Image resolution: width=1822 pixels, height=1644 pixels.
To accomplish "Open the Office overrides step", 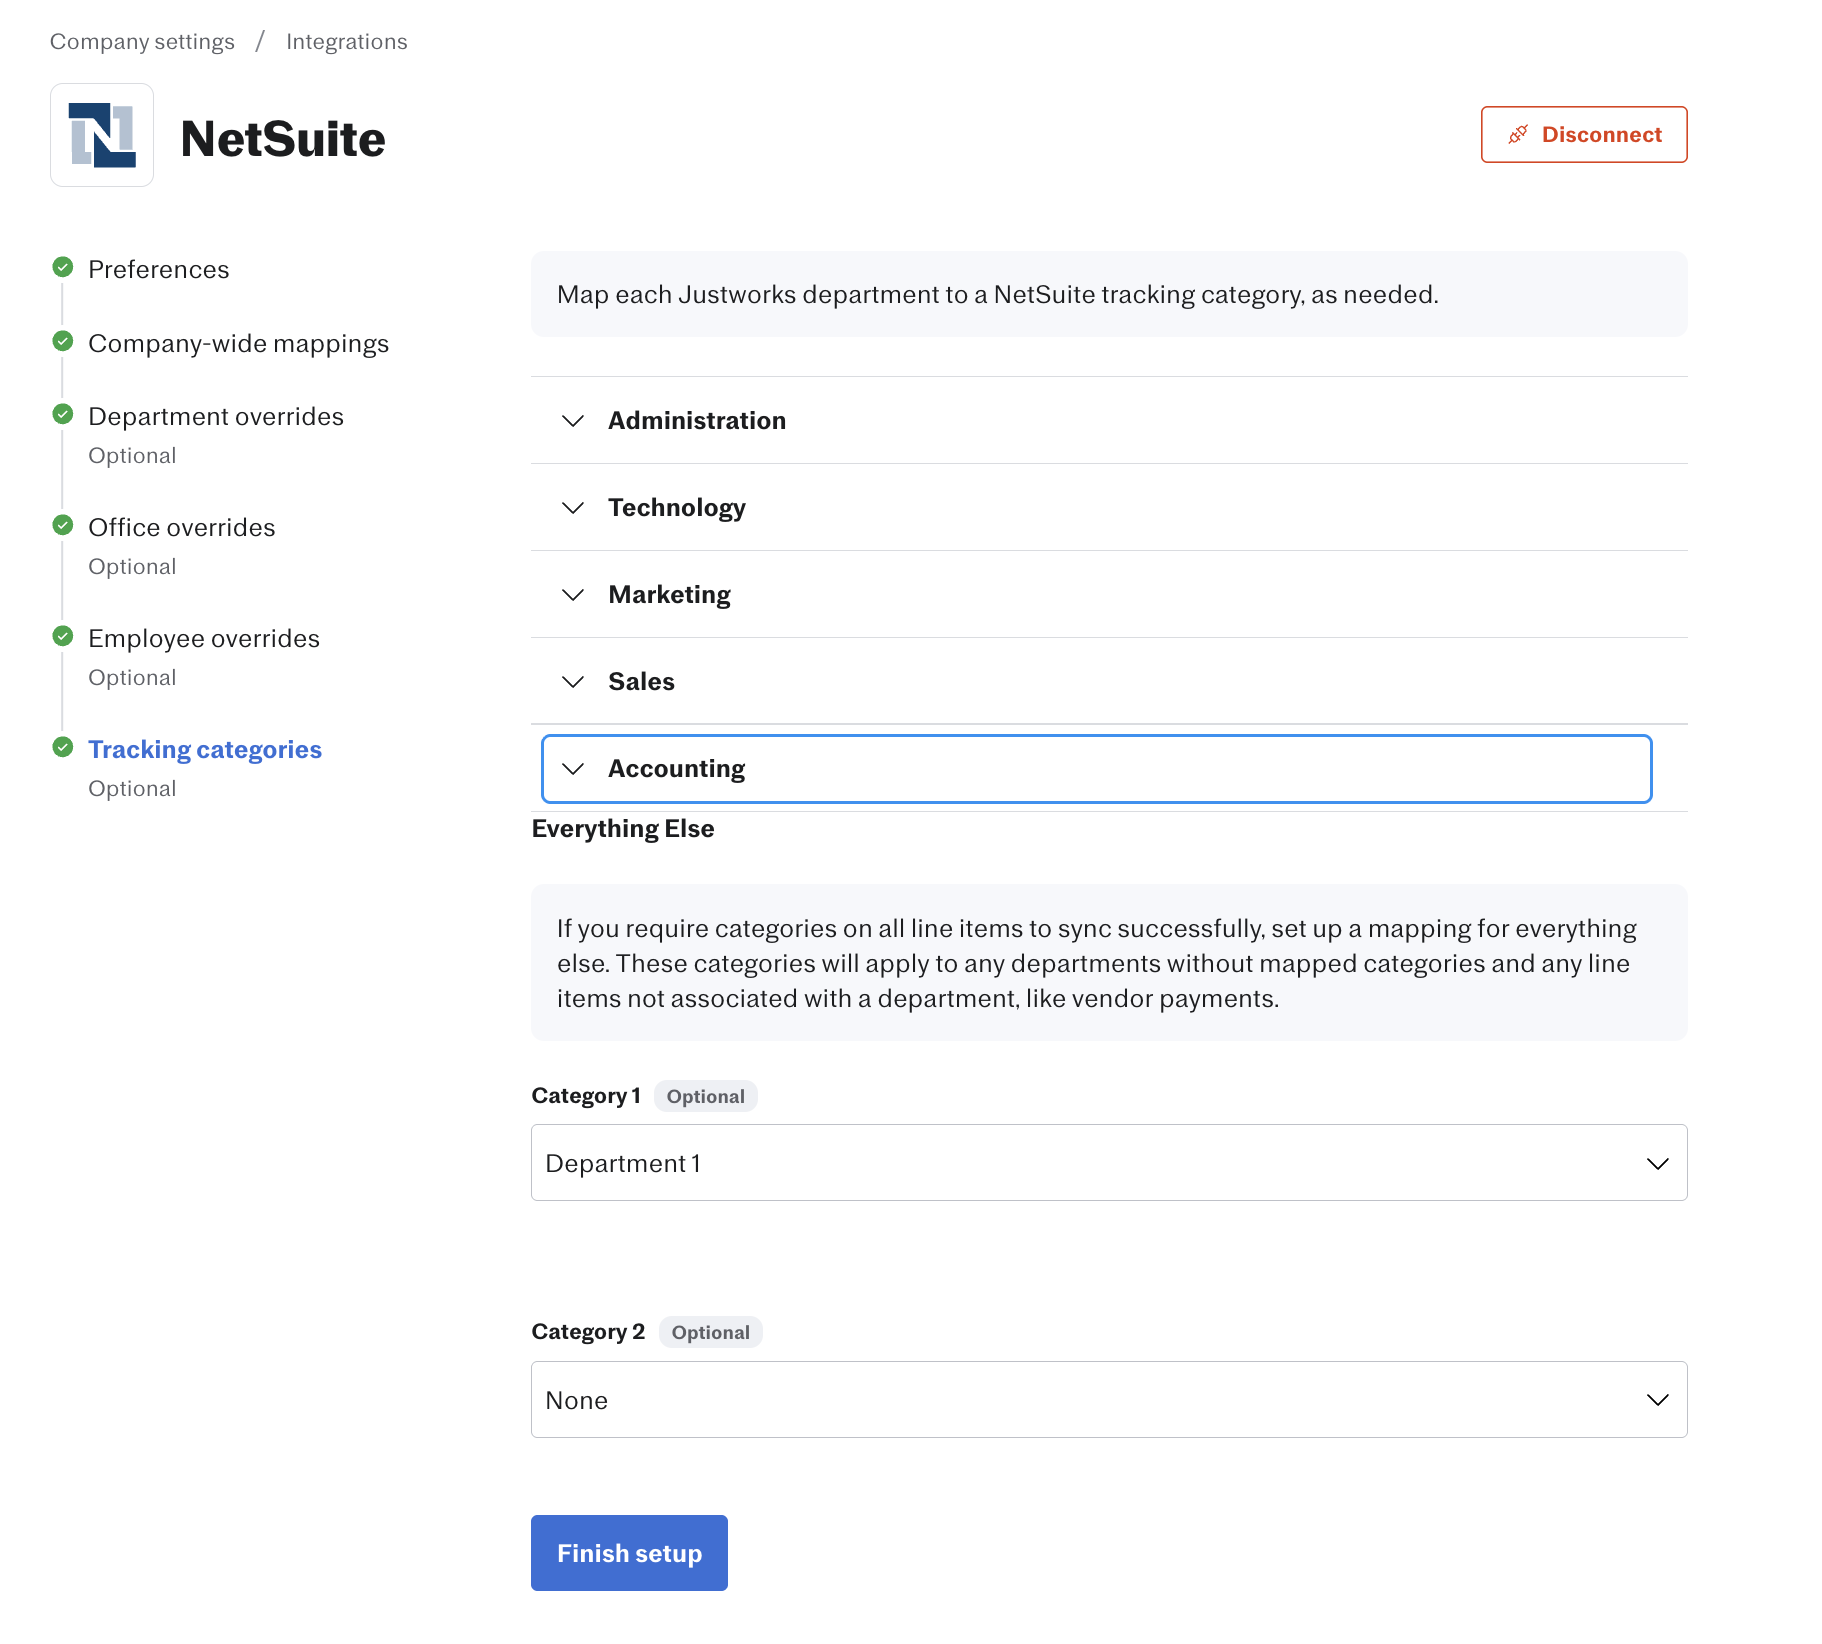I will click(182, 527).
